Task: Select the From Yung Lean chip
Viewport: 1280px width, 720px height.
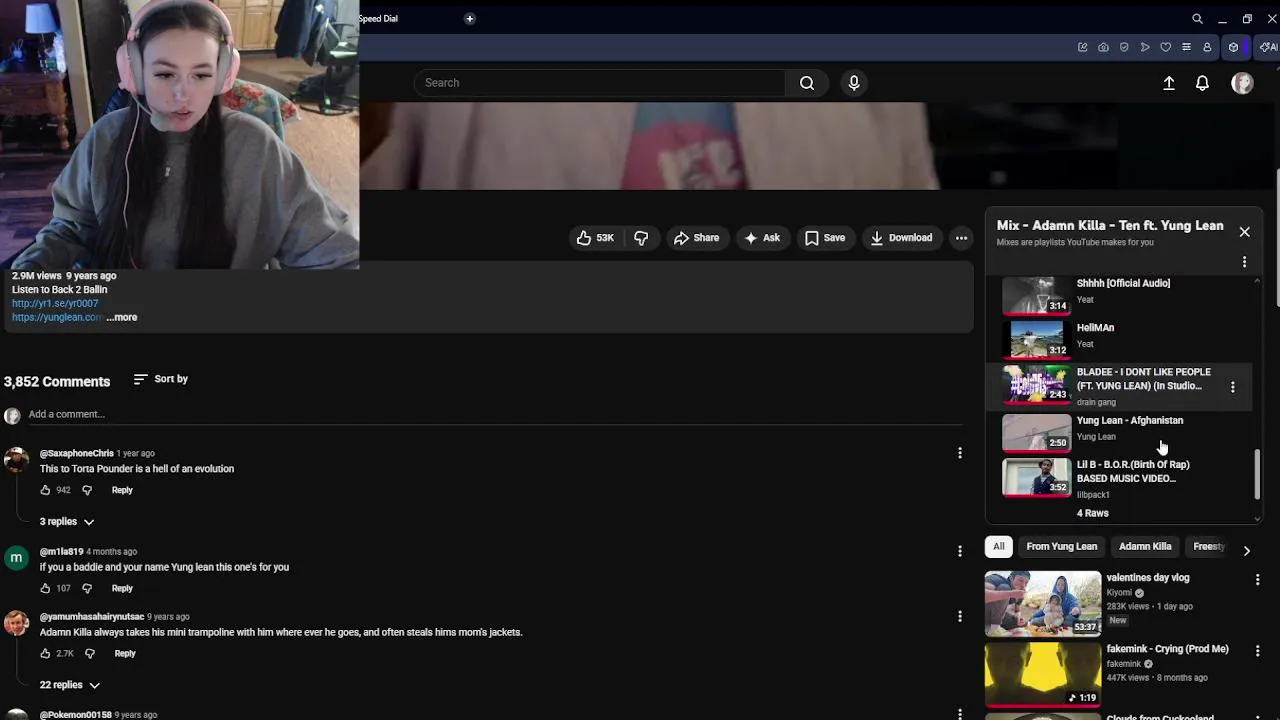Action: (1061, 547)
